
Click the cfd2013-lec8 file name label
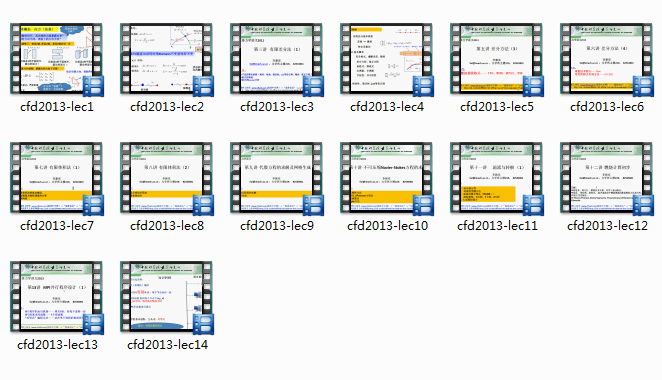(x=167, y=226)
